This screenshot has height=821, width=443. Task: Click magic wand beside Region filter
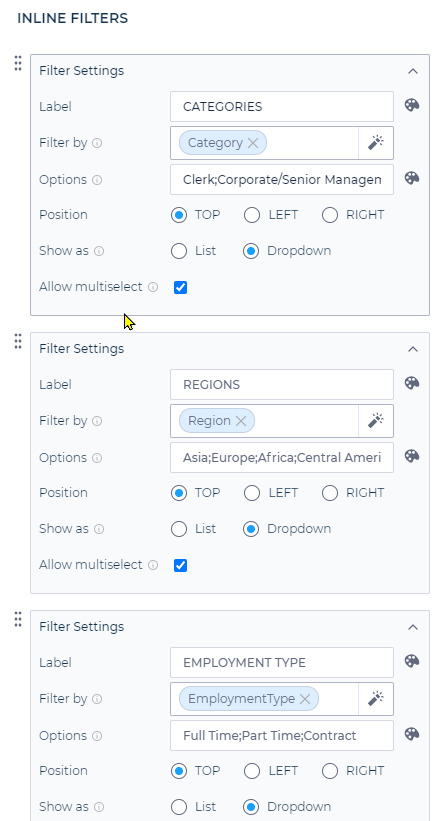point(376,420)
